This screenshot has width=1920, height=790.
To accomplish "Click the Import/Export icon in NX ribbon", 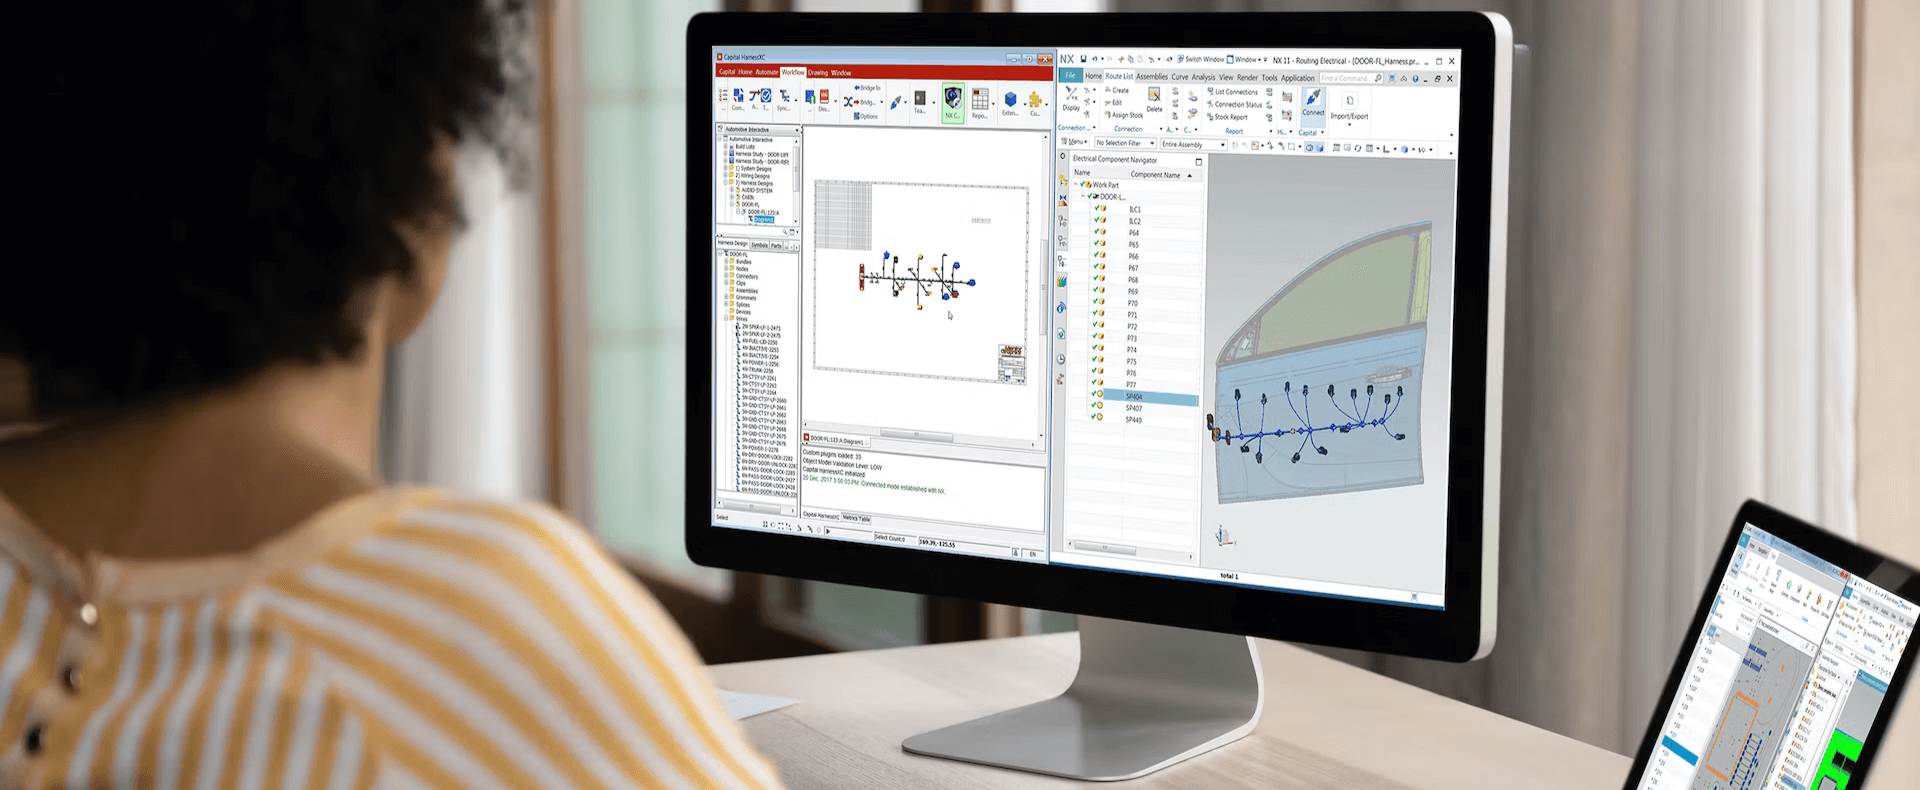I will click(1349, 105).
